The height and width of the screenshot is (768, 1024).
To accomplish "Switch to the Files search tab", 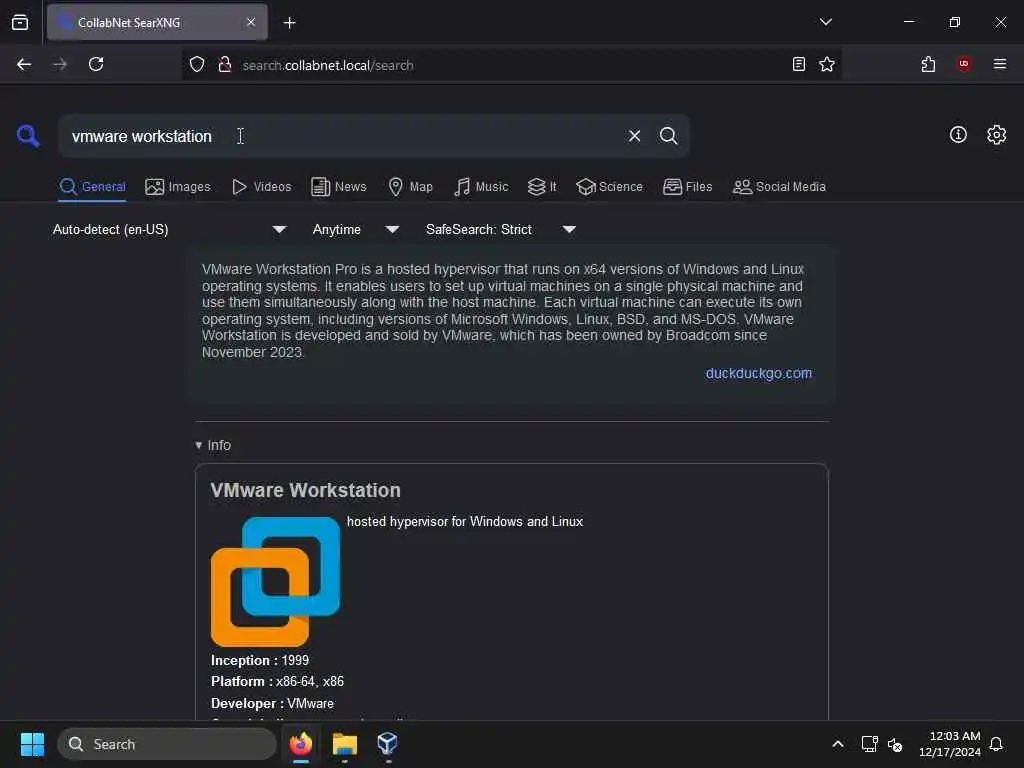I will point(687,187).
